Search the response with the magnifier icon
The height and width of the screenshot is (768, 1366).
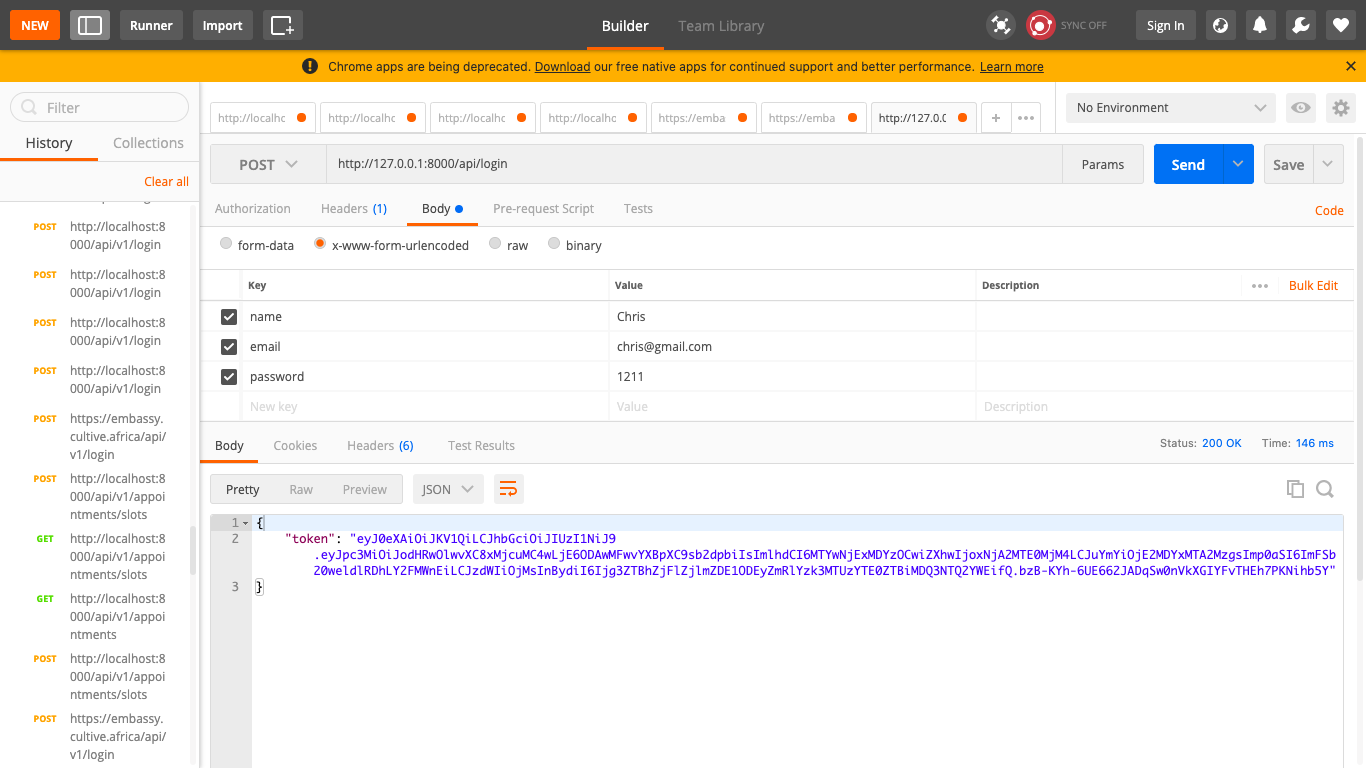pyautogui.click(x=1325, y=489)
